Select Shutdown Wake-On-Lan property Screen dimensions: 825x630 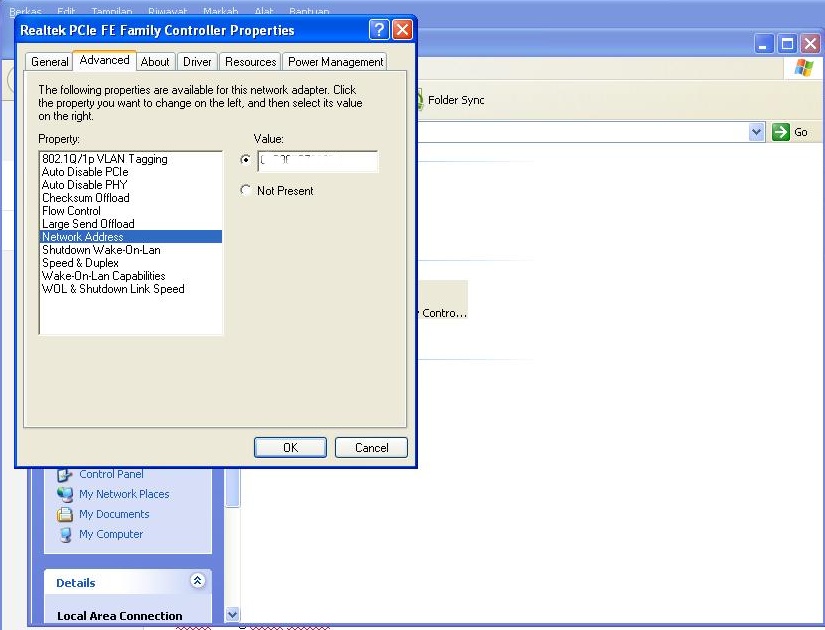130,250
